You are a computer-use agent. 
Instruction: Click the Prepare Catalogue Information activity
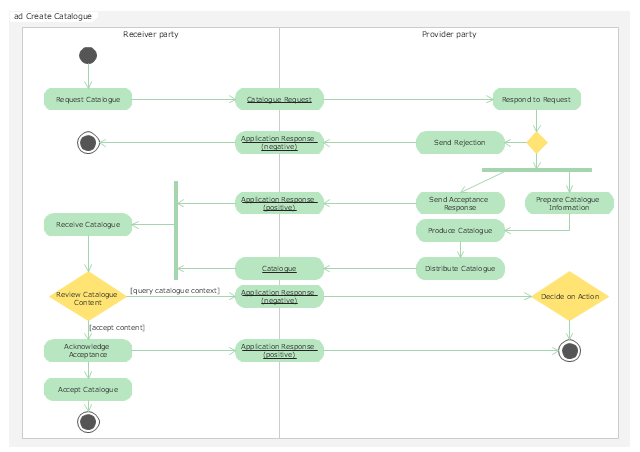569,203
